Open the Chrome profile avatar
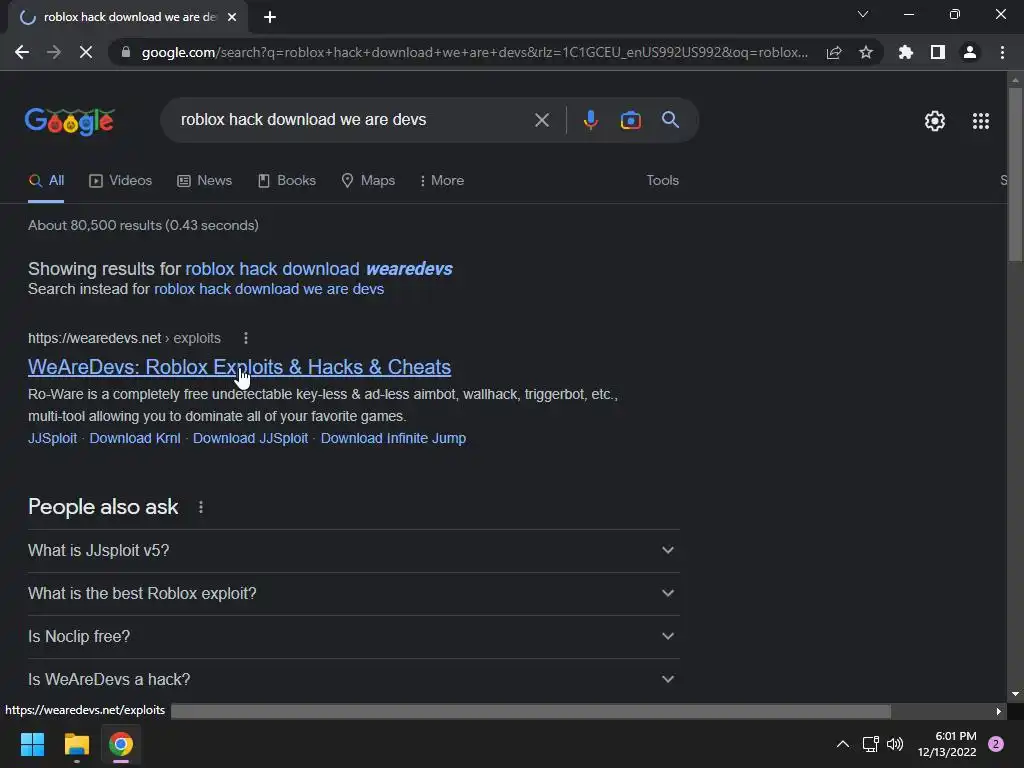 click(x=970, y=52)
